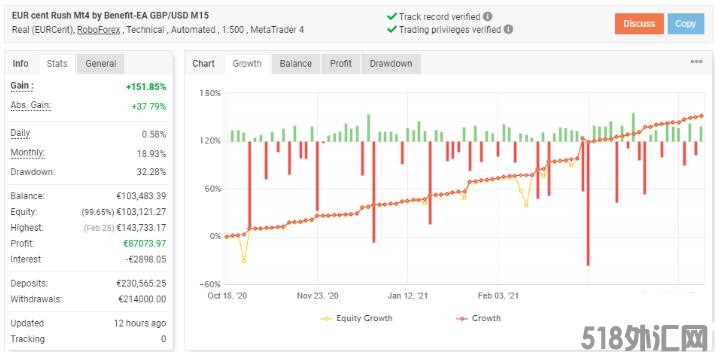Click the Feb 03, '21 axis date marker
The height and width of the screenshot is (362, 715).
point(498,296)
